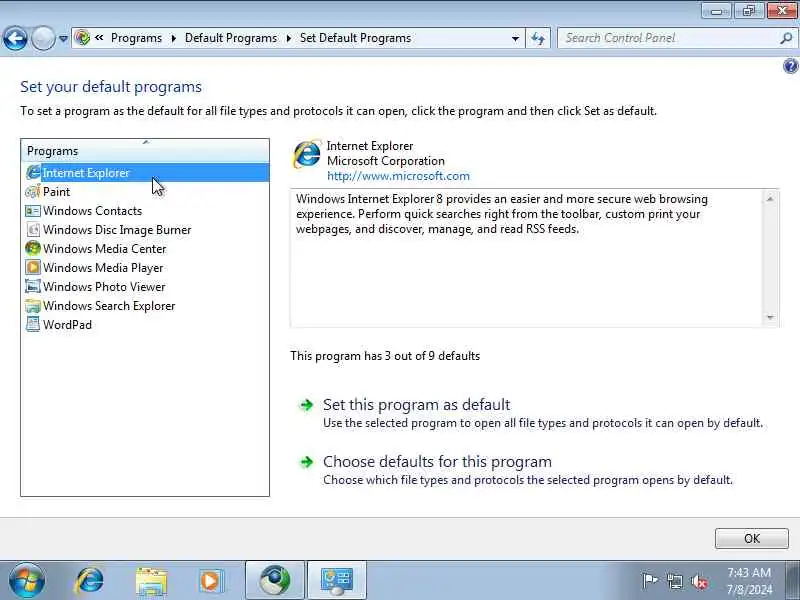Click Choose defaults for this program
This screenshot has height=600, width=800.
coord(437,462)
